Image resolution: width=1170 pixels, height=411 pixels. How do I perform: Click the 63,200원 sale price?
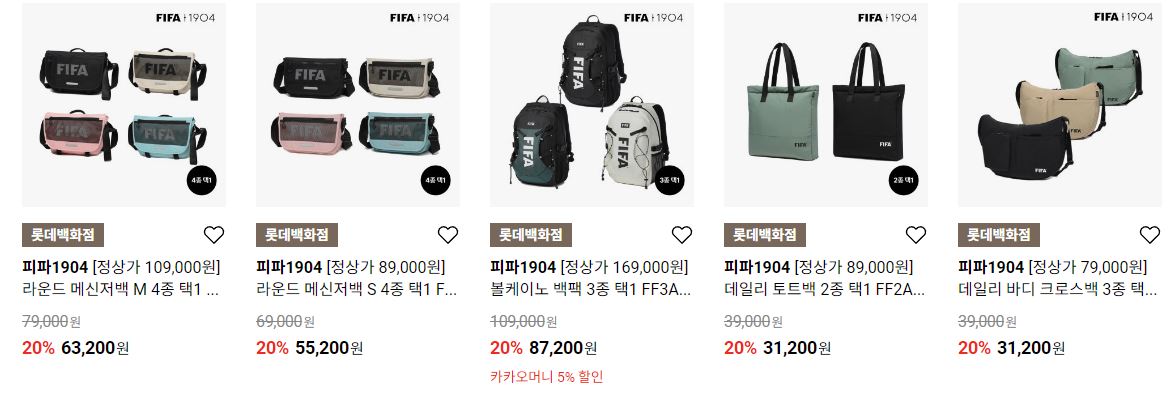tap(96, 348)
